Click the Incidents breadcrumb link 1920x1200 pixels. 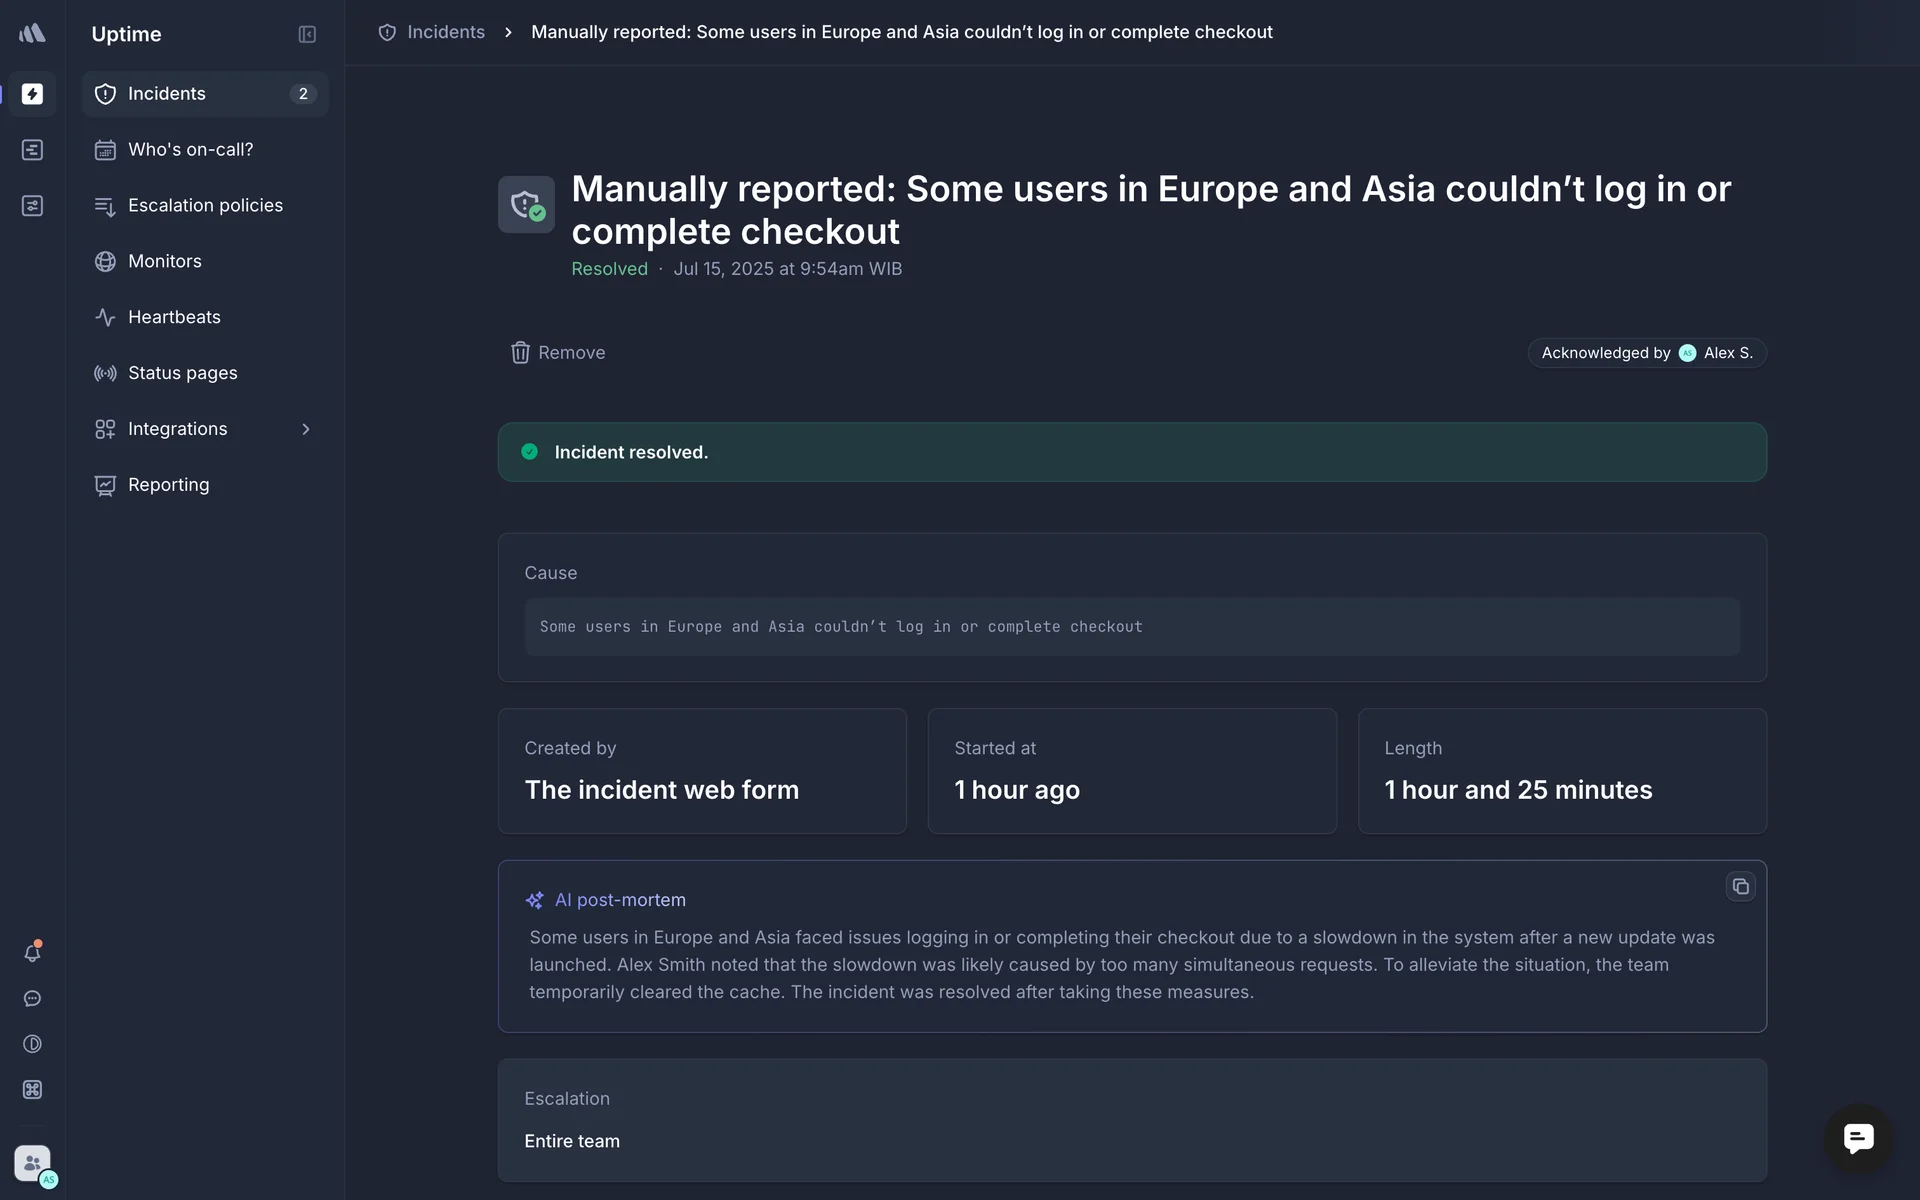445,32
